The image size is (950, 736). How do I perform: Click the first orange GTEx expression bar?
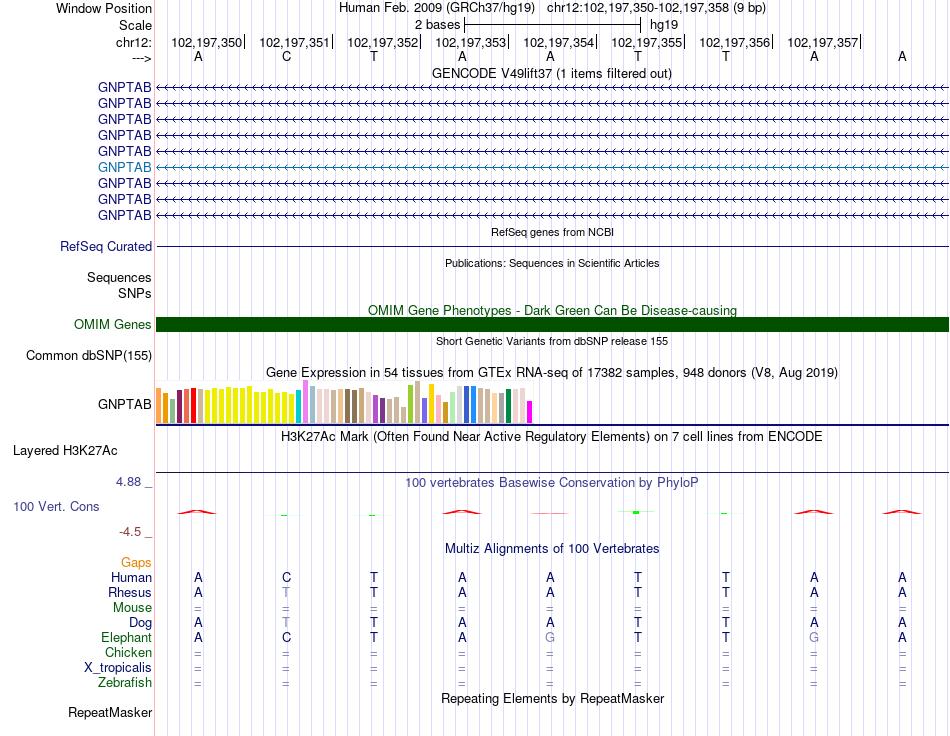coord(159,405)
